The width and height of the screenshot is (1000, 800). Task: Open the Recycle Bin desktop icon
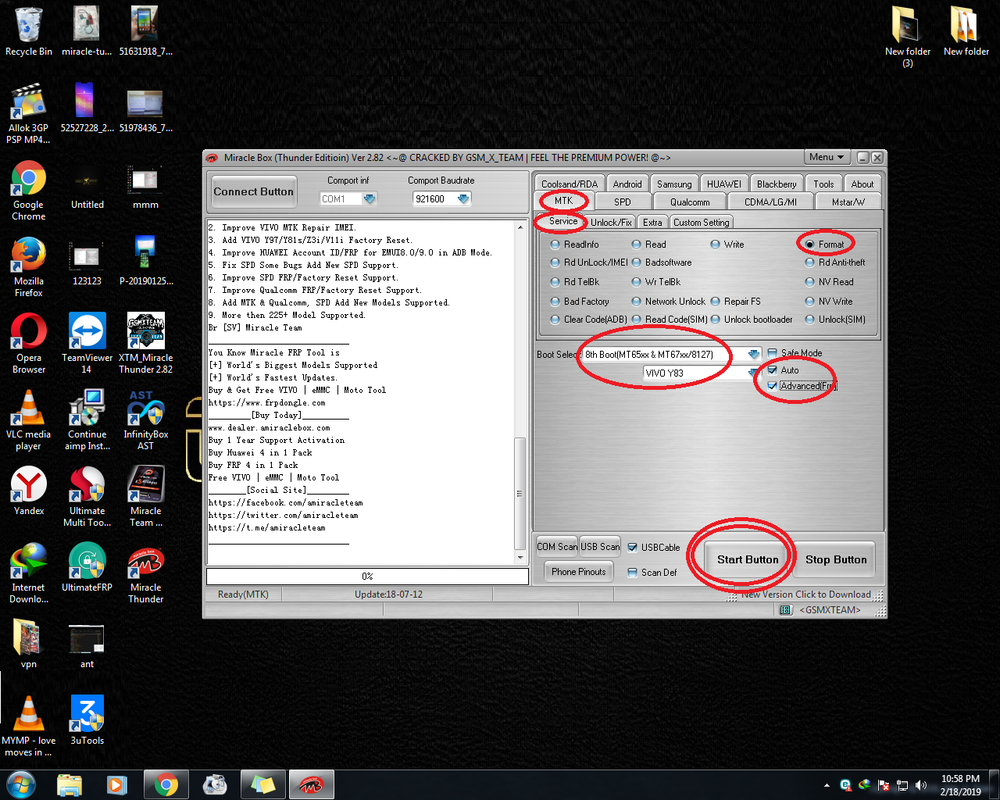tap(28, 32)
